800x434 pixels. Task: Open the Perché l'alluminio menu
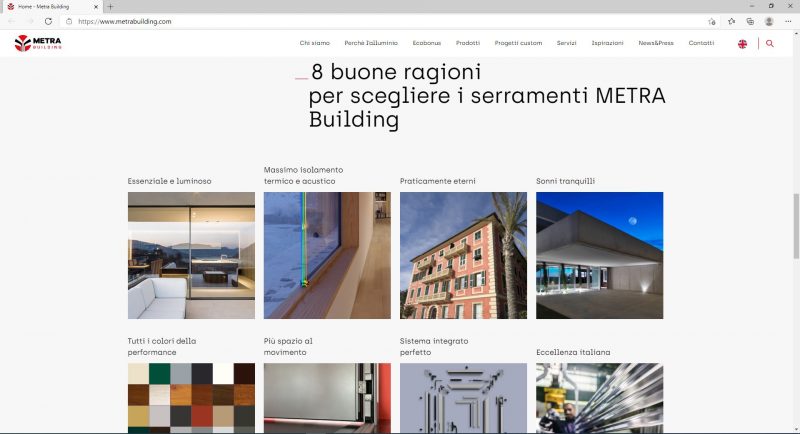(371, 43)
